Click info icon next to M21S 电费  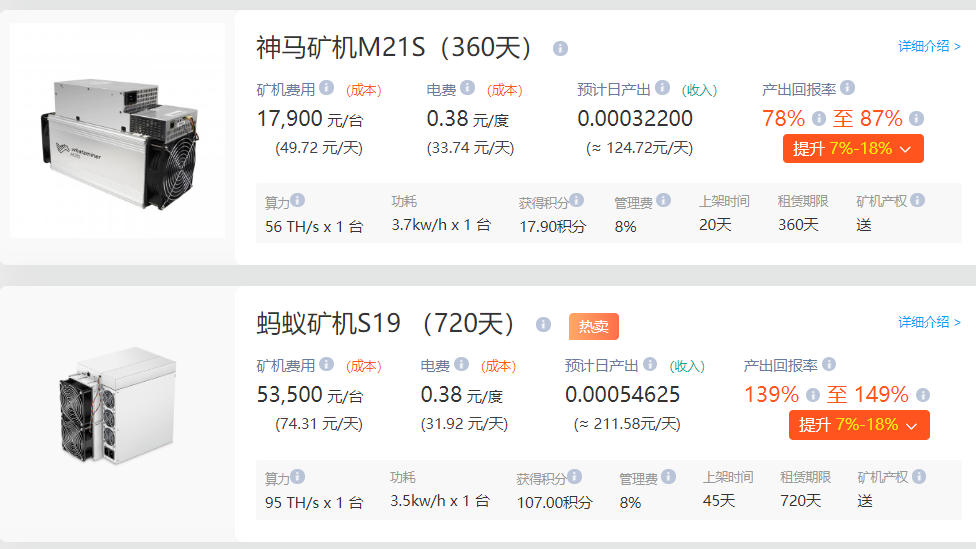click(x=467, y=88)
